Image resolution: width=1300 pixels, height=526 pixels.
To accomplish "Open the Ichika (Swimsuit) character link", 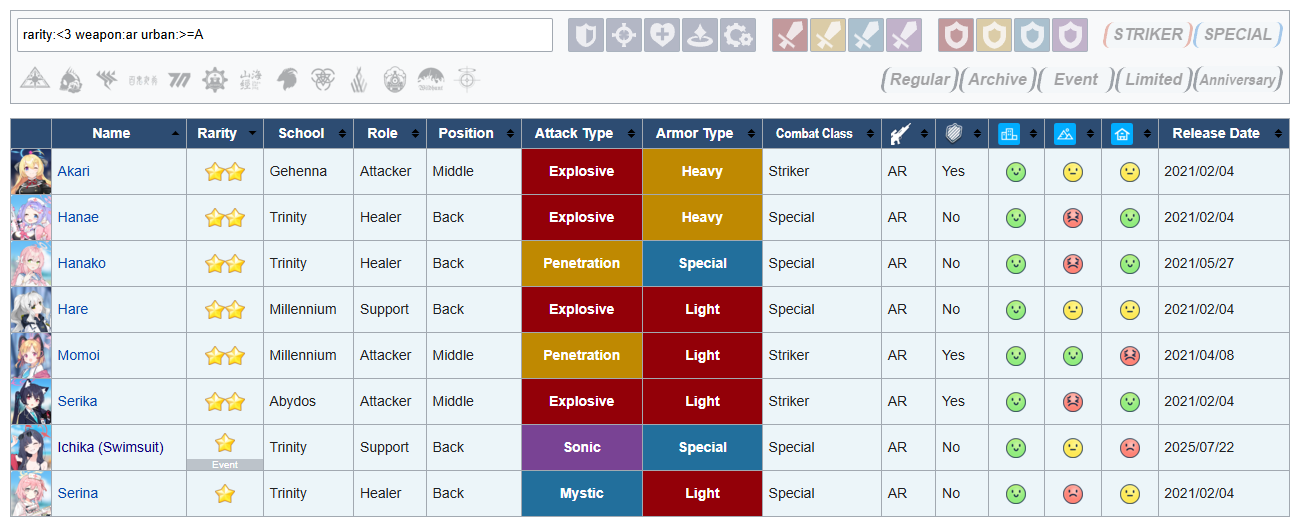I will [110, 447].
